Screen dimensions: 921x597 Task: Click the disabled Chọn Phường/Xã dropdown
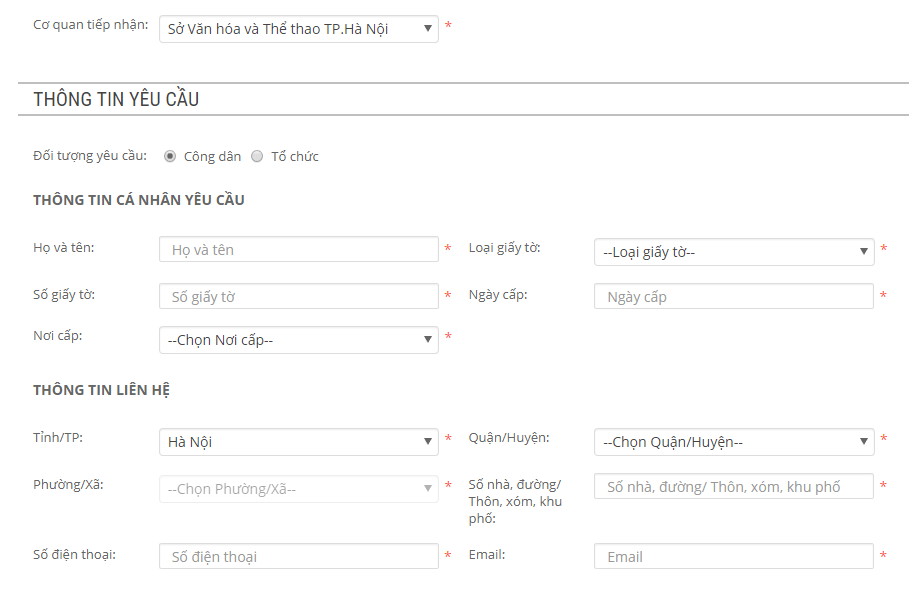point(298,489)
